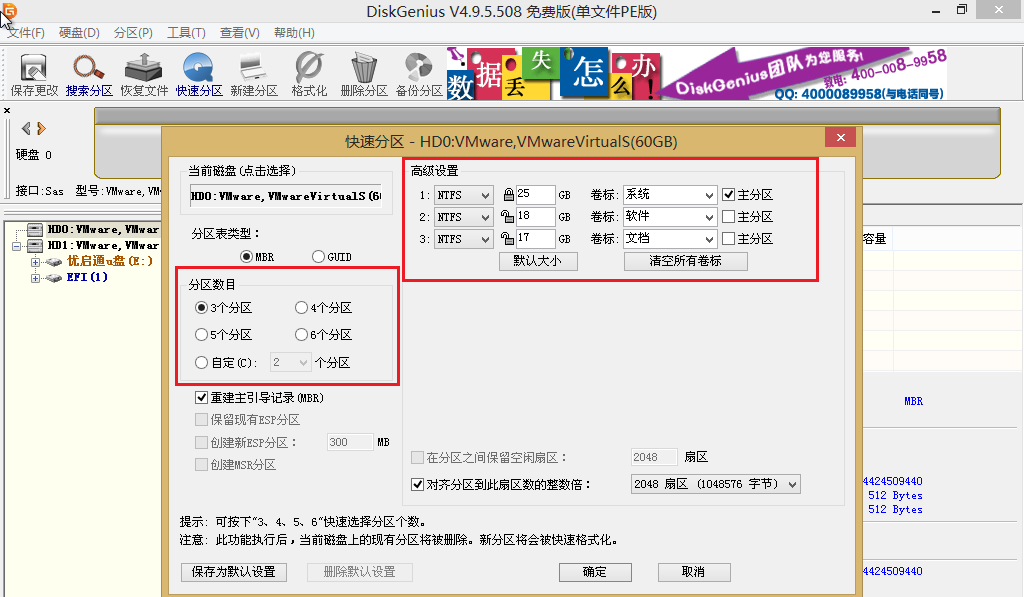
Task: Choose 4个分区 partition count
Action: (x=301, y=308)
